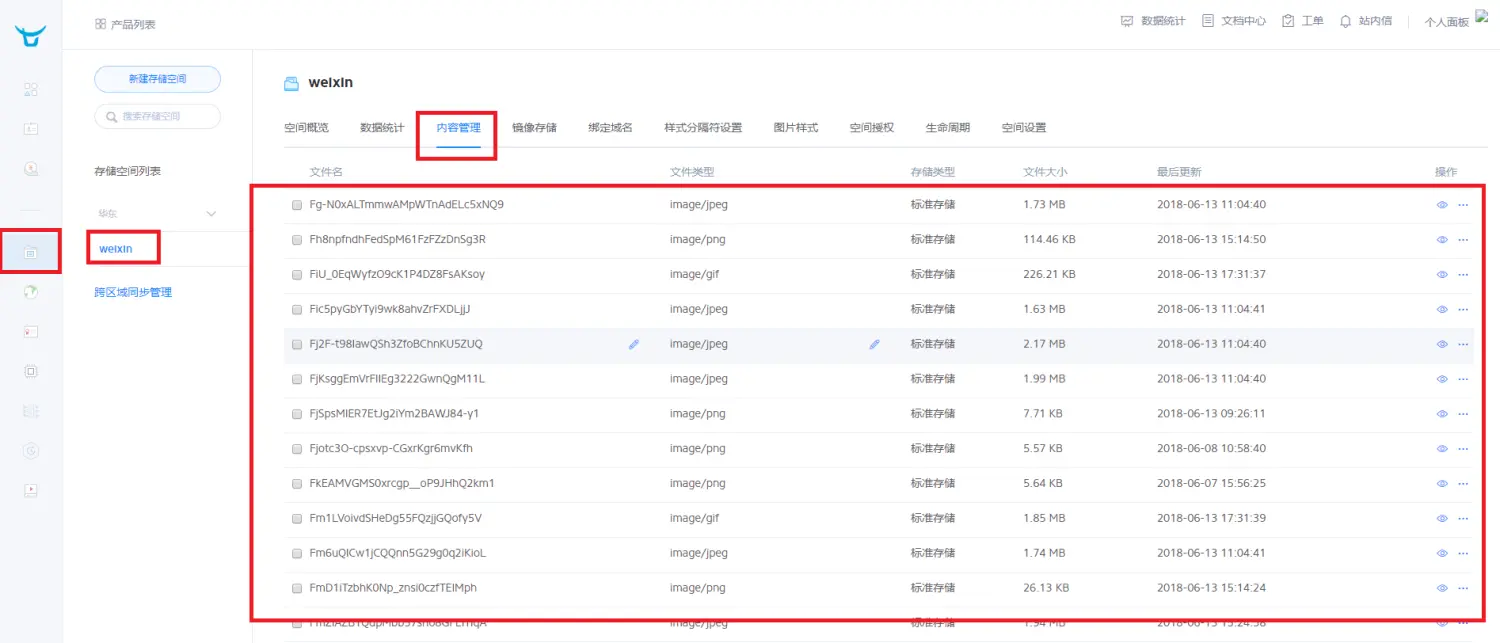Click the grid icon next to 产品列表
The image size is (1500, 643).
point(100,24)
